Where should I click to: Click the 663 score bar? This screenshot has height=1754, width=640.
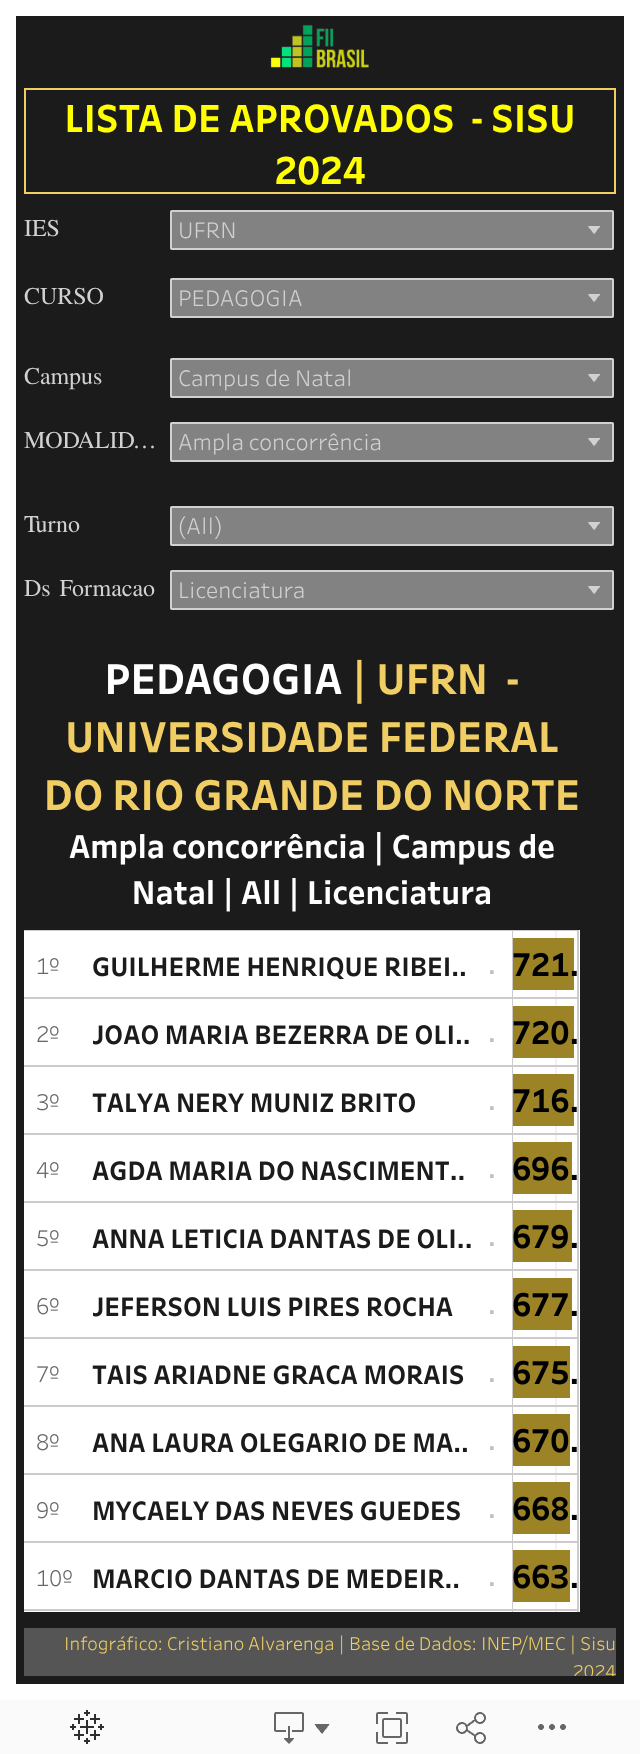pyautogui.click(x=542, y=1577)
